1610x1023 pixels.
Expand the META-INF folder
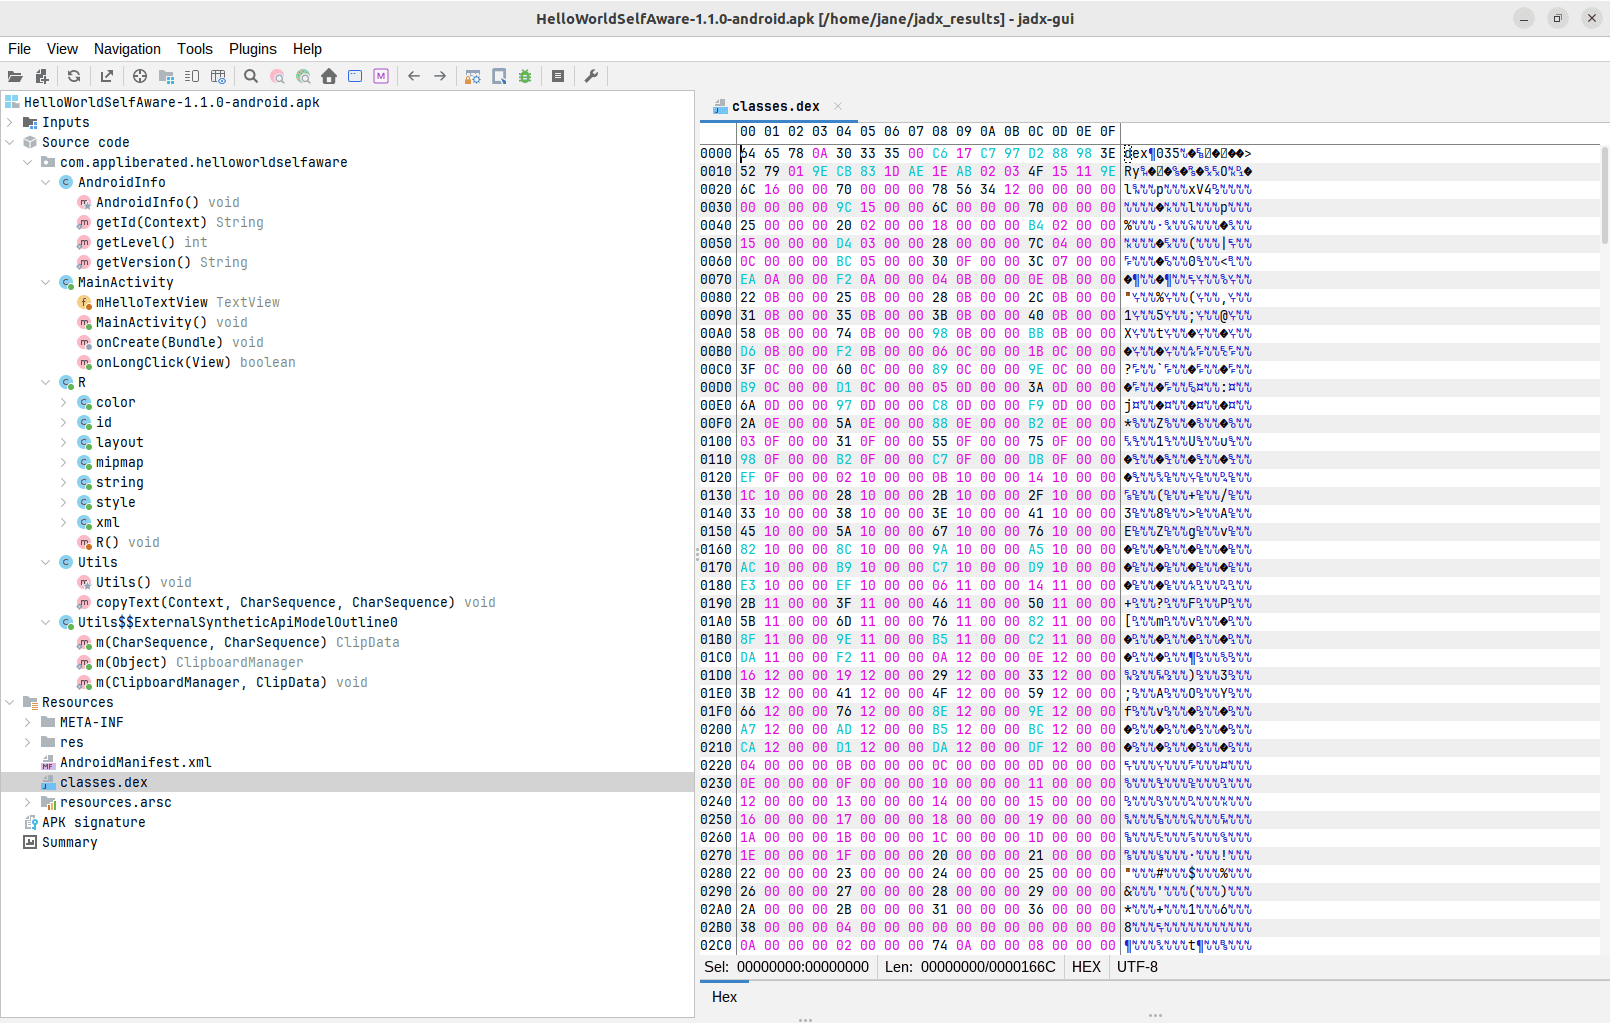point(28,722)
